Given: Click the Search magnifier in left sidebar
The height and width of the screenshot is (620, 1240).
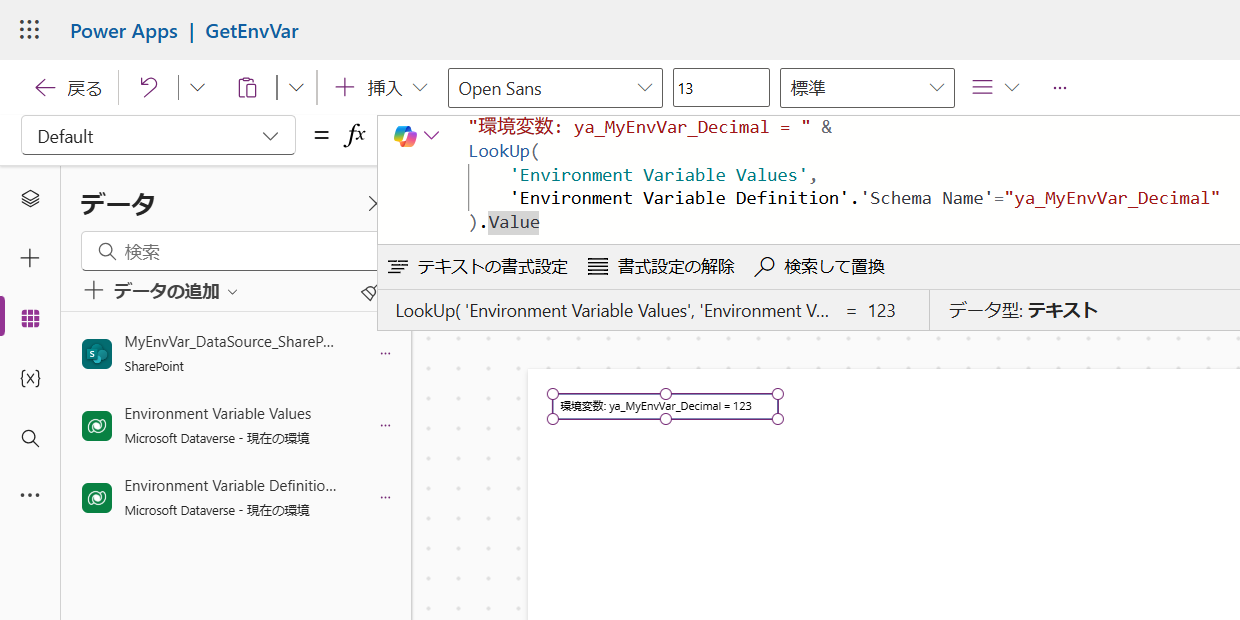Looking at the screenshot, I should pos(30,438).
